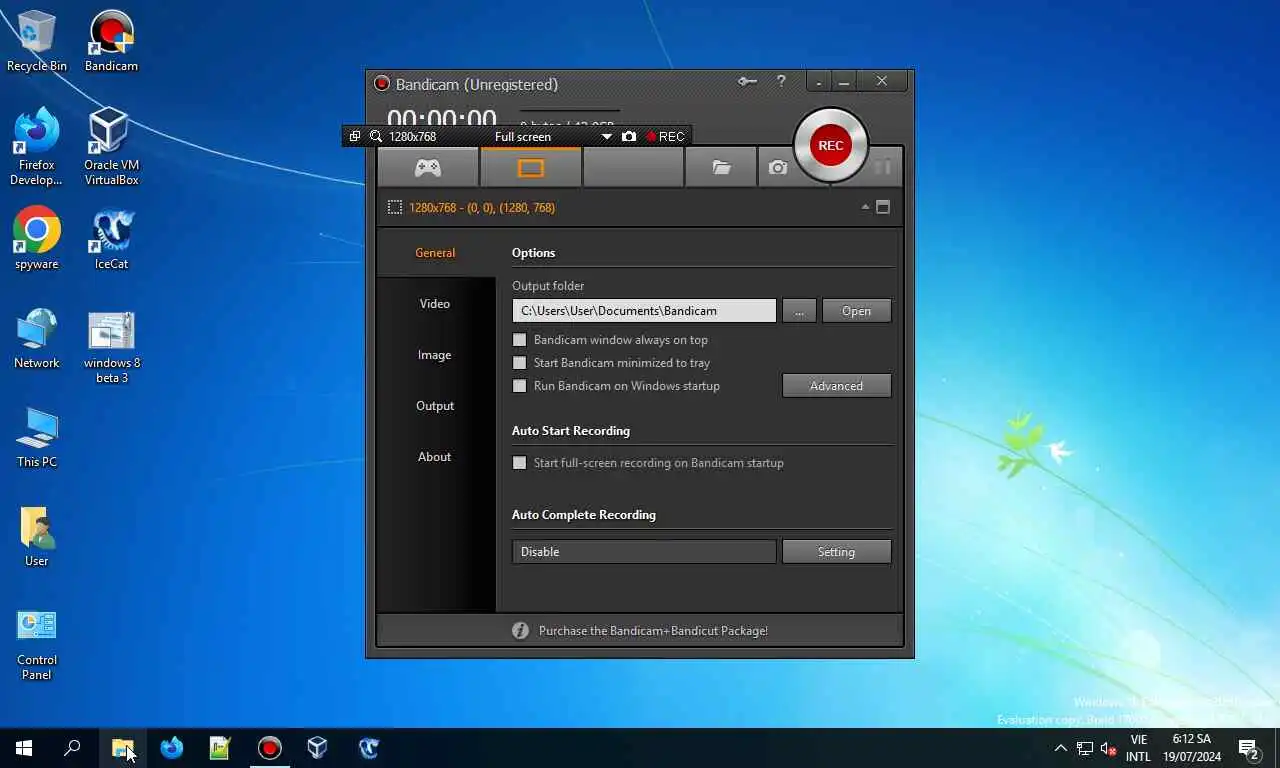This screenshot has height=768, width=1280.
Task: Enable Bandicam window always on top
Action: (519, 340)
